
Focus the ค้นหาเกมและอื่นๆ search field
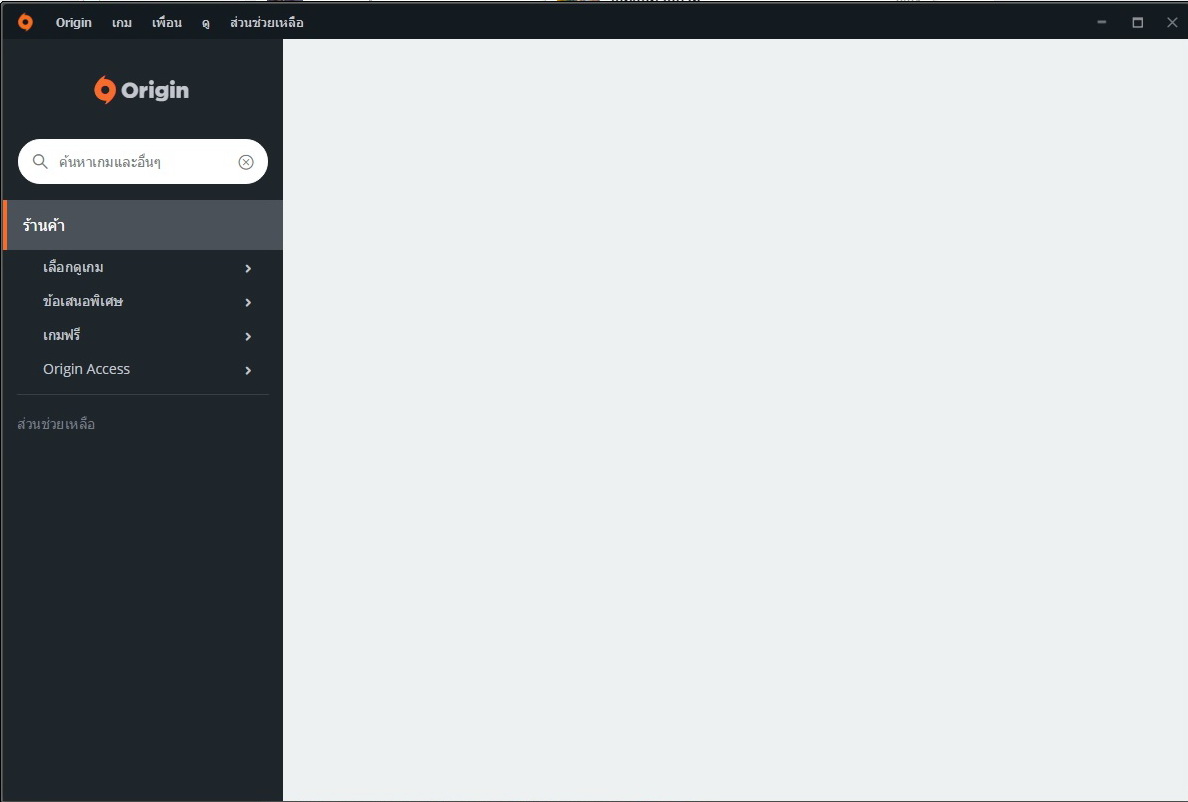(x=143, y=161)
